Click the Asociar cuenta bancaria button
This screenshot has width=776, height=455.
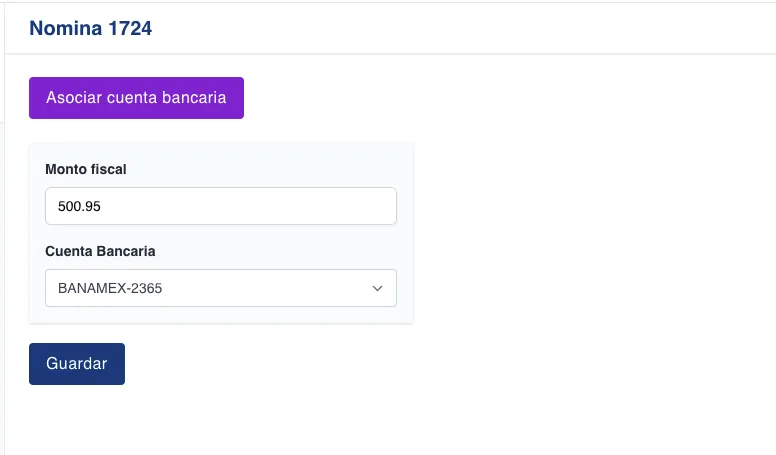(136, 98)
